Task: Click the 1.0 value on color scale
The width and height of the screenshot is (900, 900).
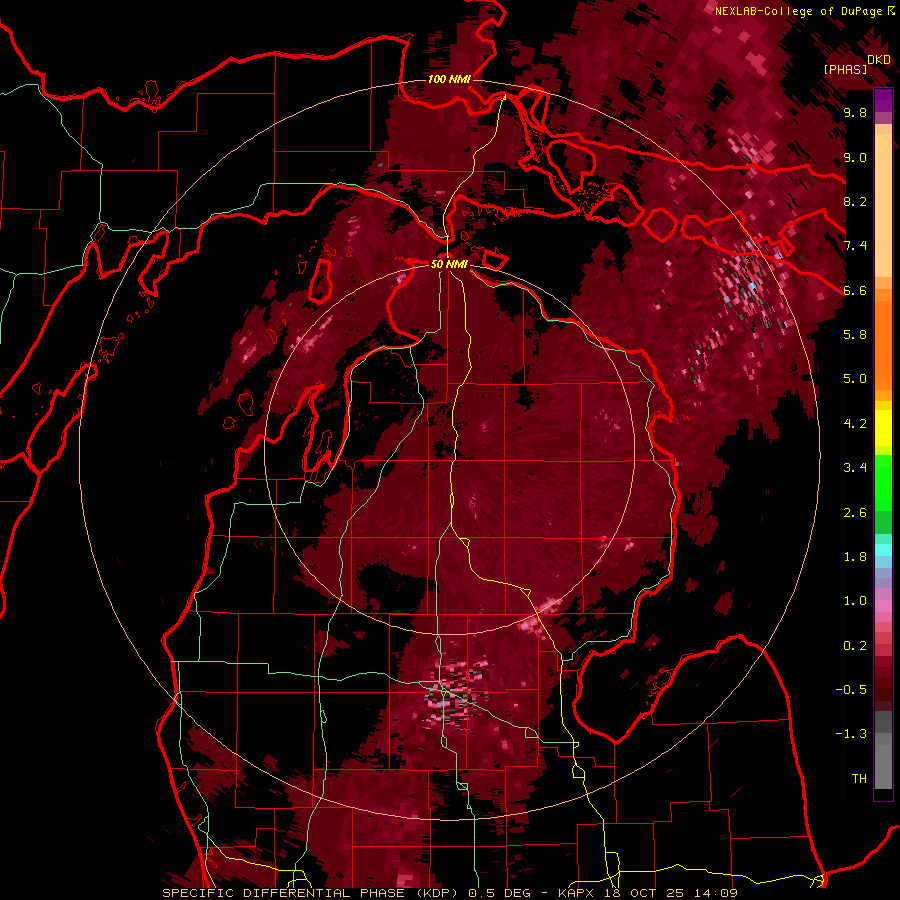Action: (x=855, y=601)
